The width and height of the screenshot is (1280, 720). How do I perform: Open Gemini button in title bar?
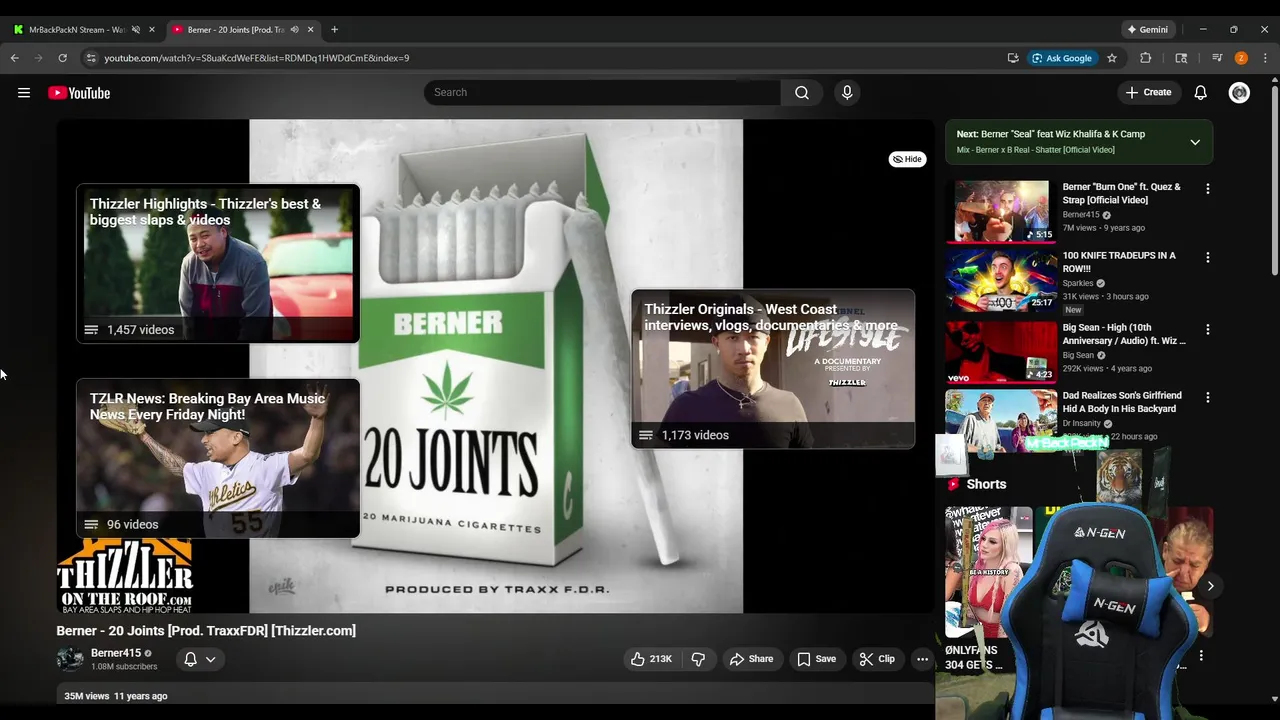tap(1147, 30)
